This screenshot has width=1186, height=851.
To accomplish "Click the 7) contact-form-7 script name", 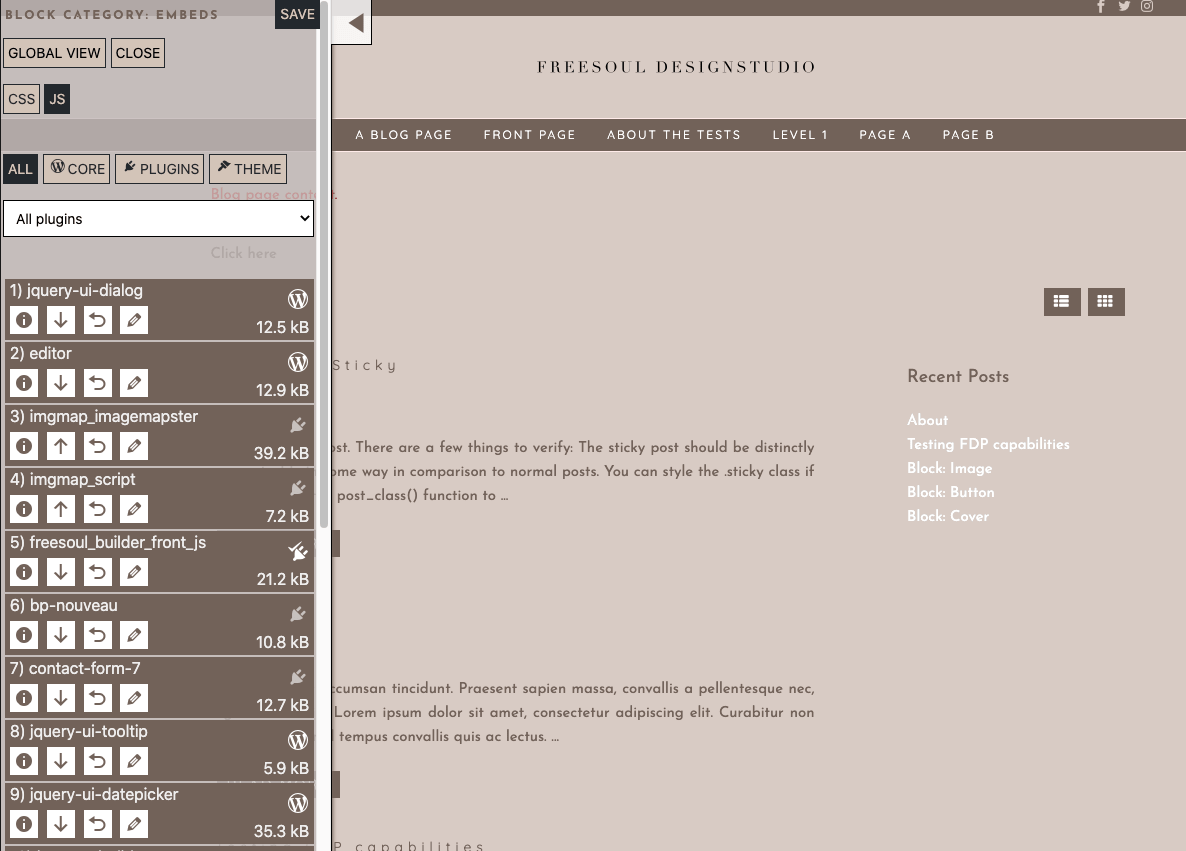I will (x=75, y=668).
